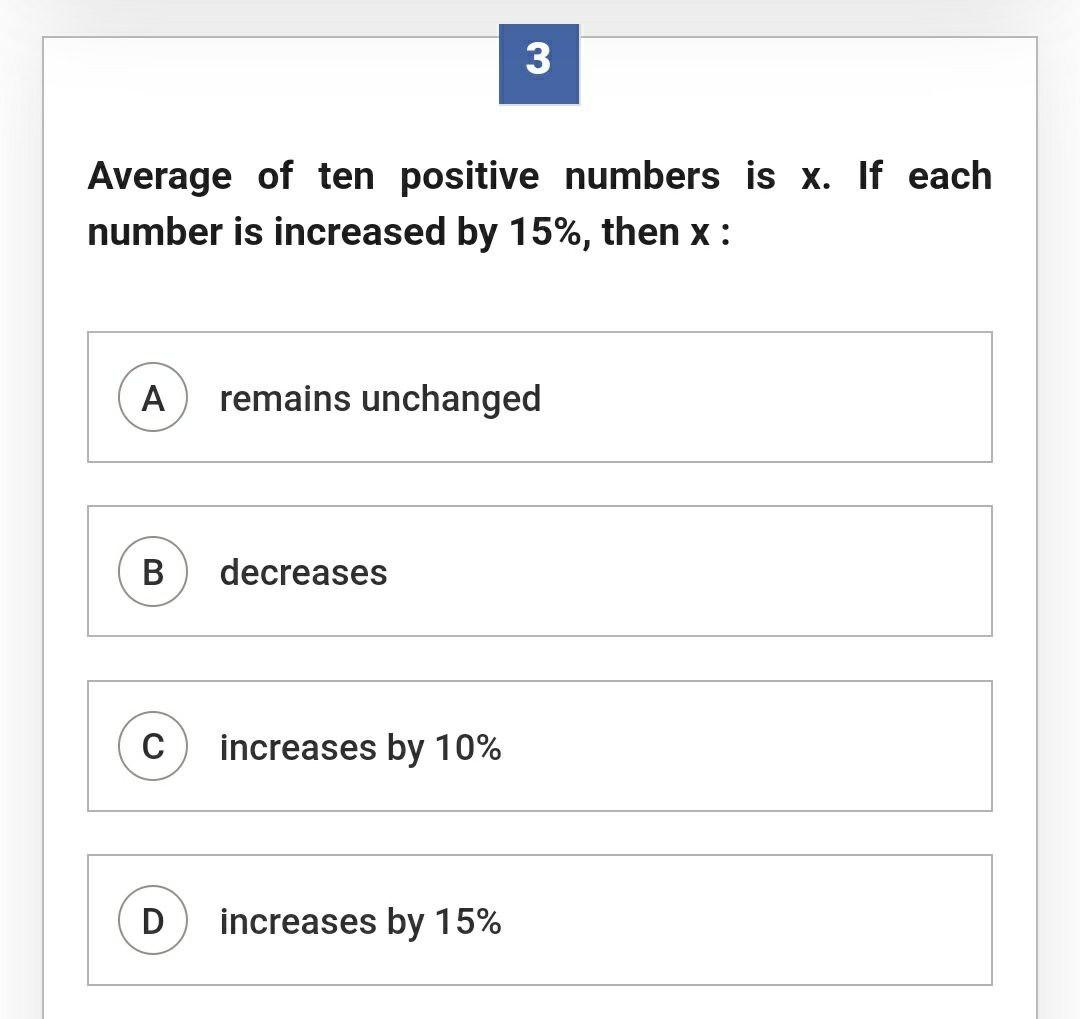
Task: Select the circular B option marker
Action: pyautogui.click(x=152, y=572)
